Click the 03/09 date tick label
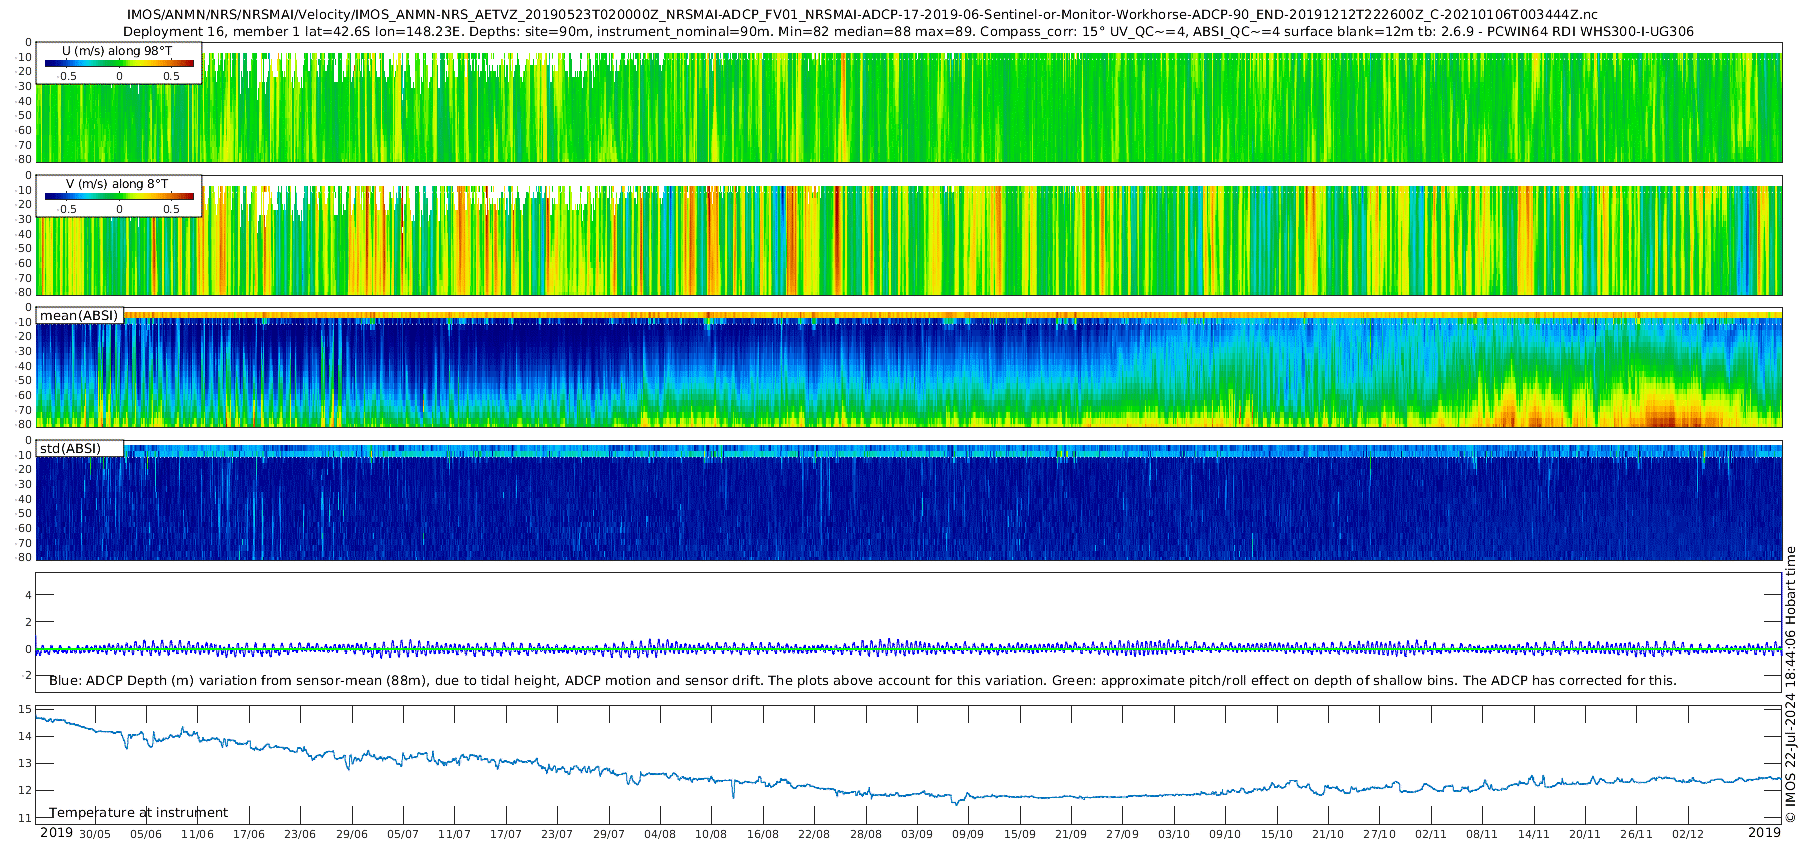The image size is (1800, 850). [x=917, y=834]
